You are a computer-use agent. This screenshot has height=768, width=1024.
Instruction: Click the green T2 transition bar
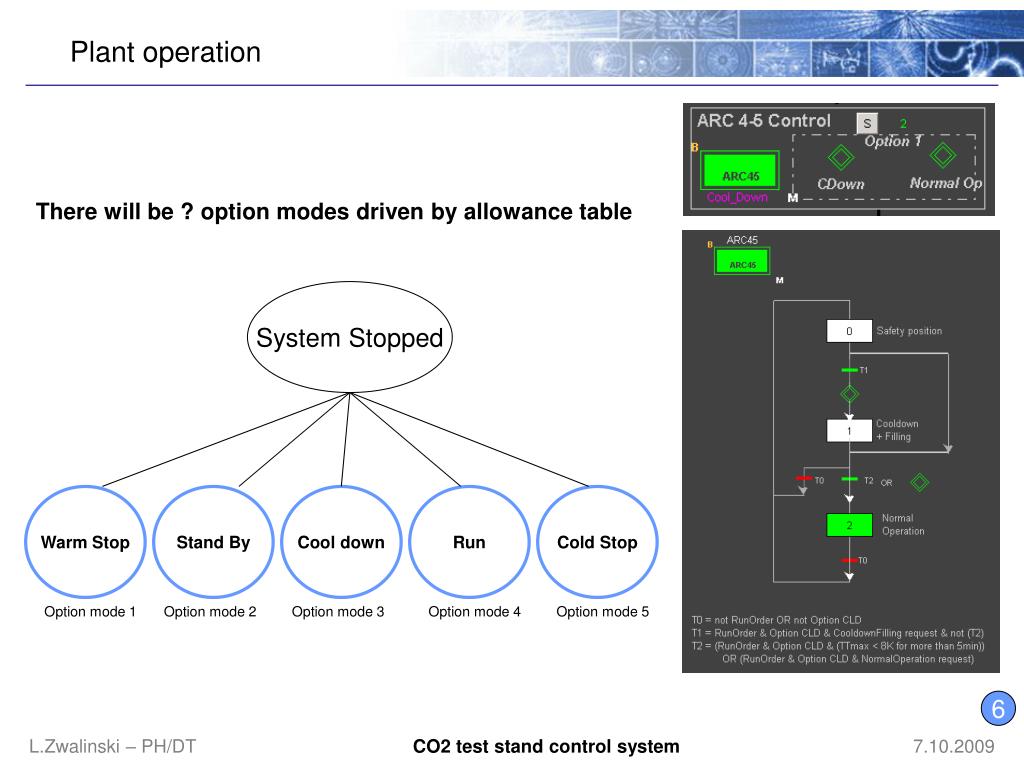[x=849, y=479]
